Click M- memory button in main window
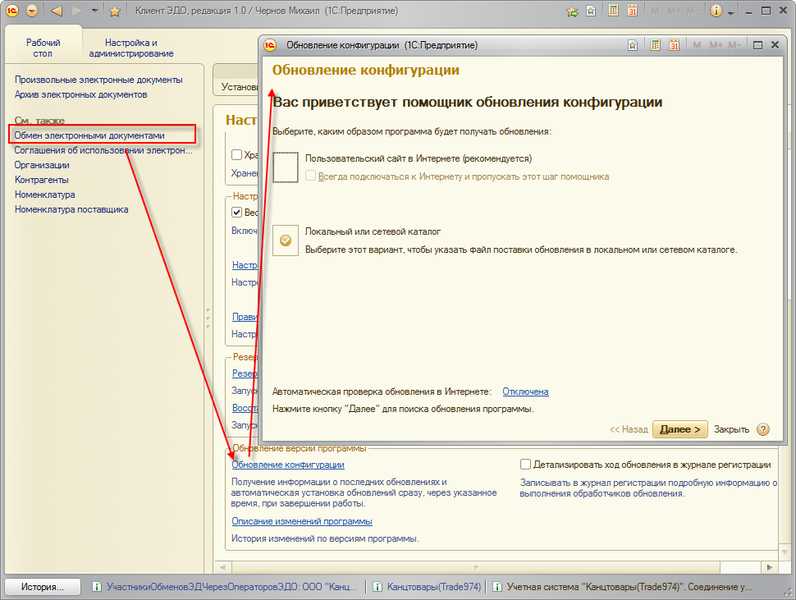 pyautogui.click(x=692, y=11)
